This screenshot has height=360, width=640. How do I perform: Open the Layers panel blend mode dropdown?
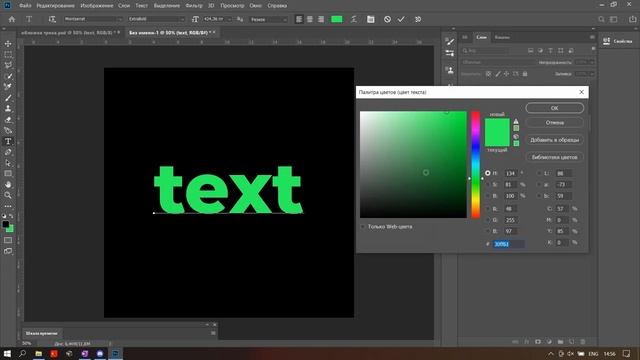pyautogui.click(x=498, y=62)
